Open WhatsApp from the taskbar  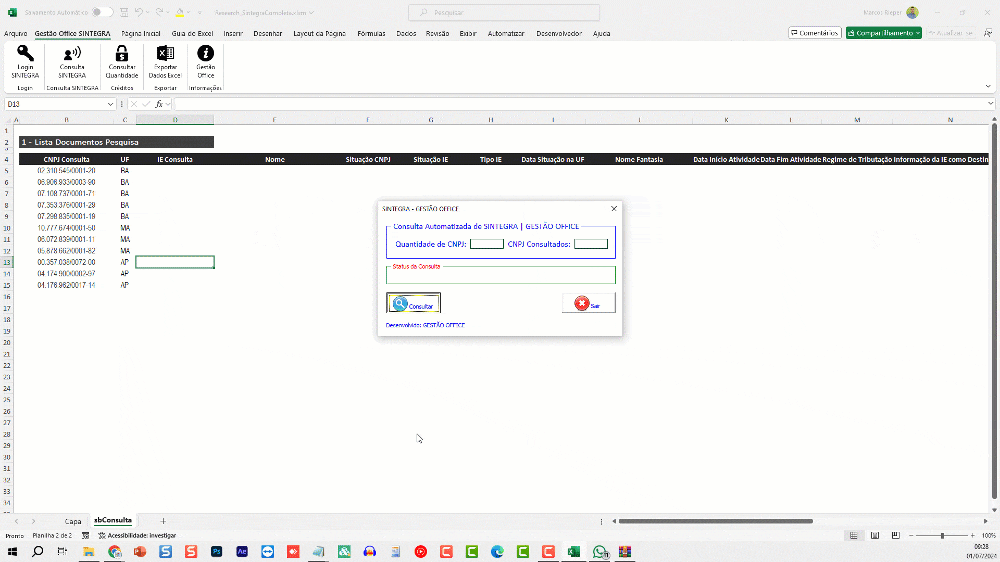click(x=599, y=551)
